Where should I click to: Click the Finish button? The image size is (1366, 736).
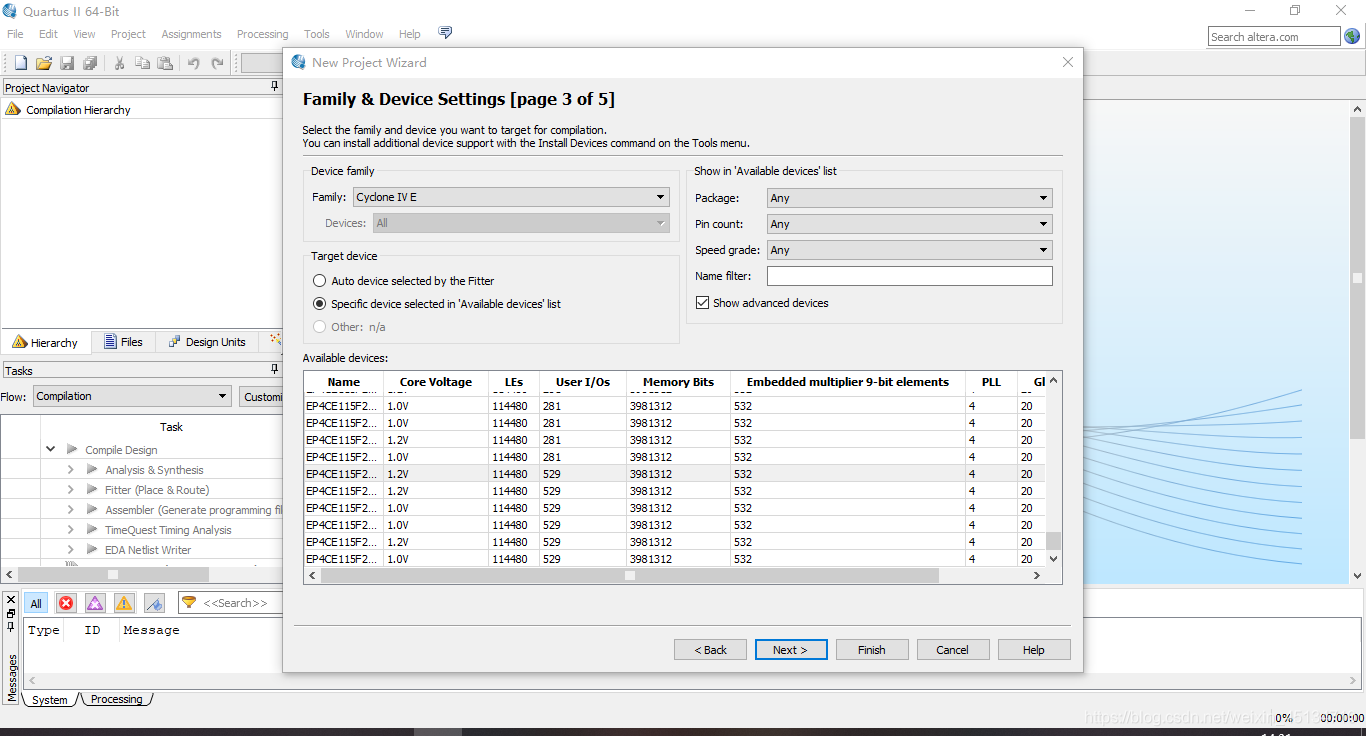(872, 650)
